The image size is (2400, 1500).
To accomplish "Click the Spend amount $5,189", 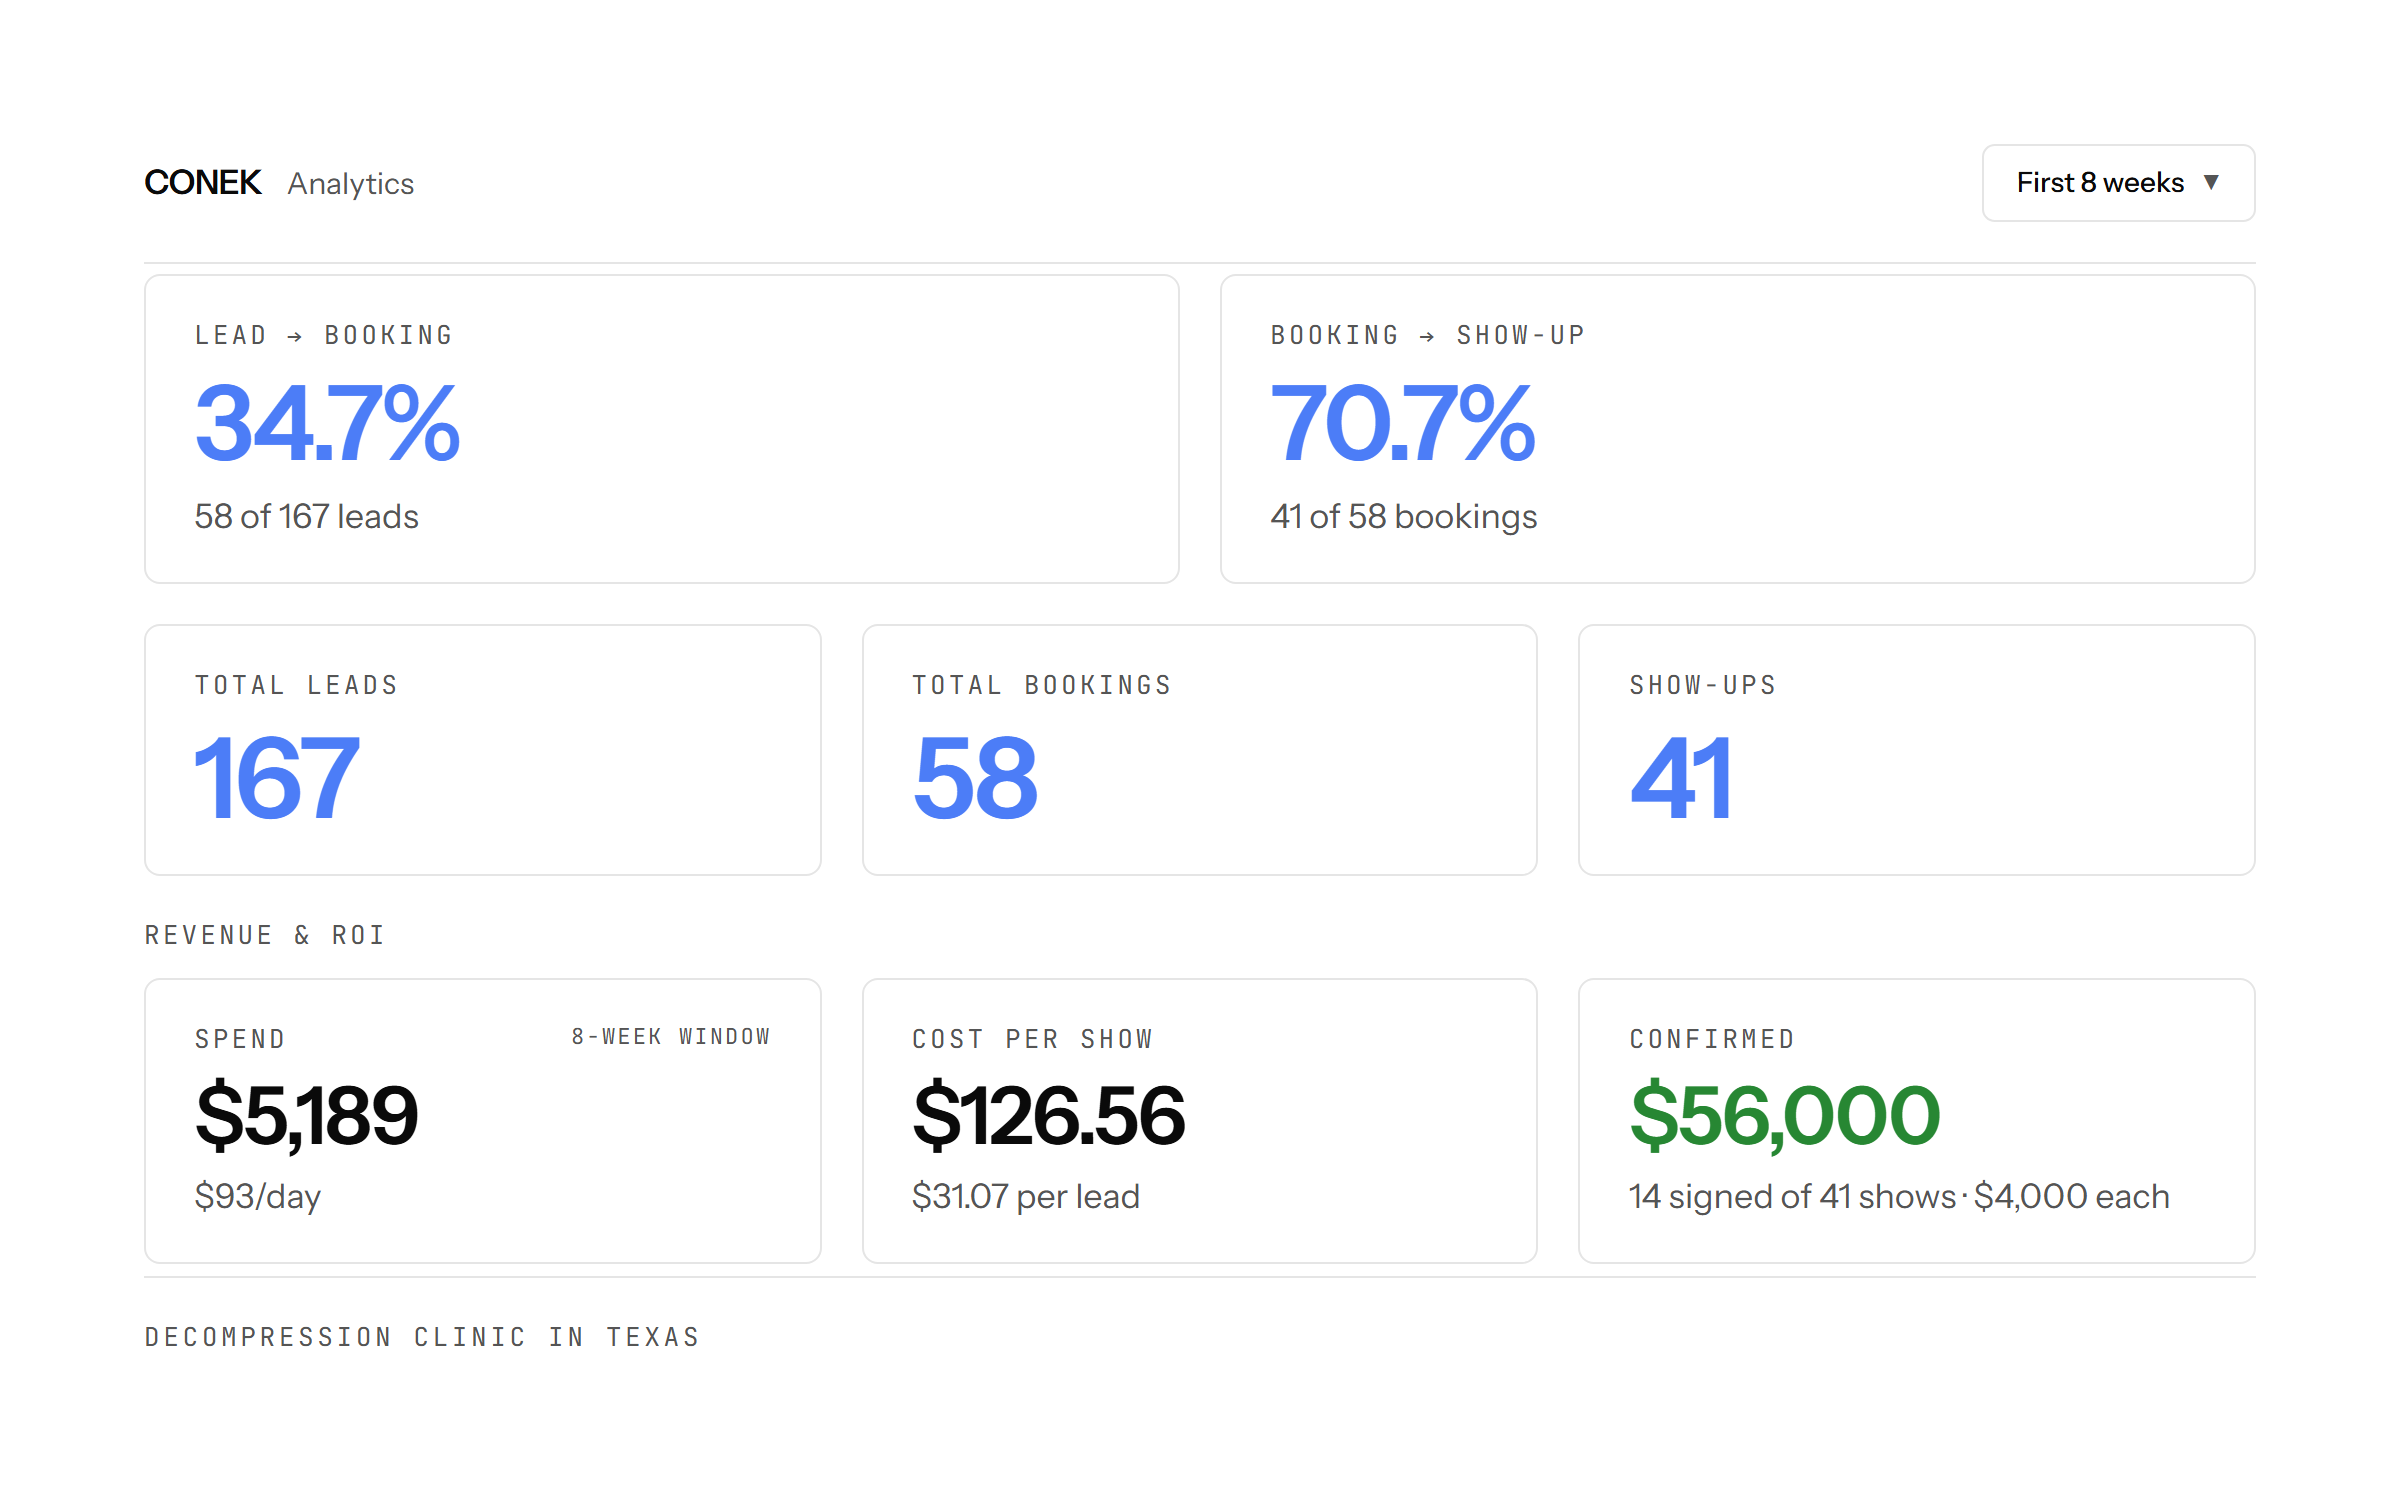I will [307, 1116].
